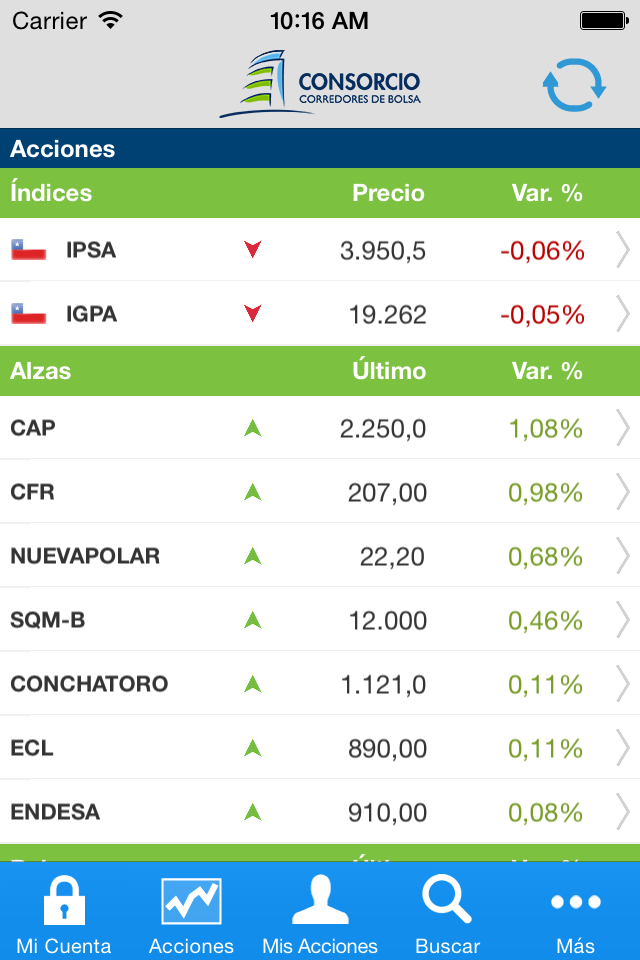Tap the Buscar magnifier icon
The height and width of the screenshot is (960, 640).
point(447,898)
